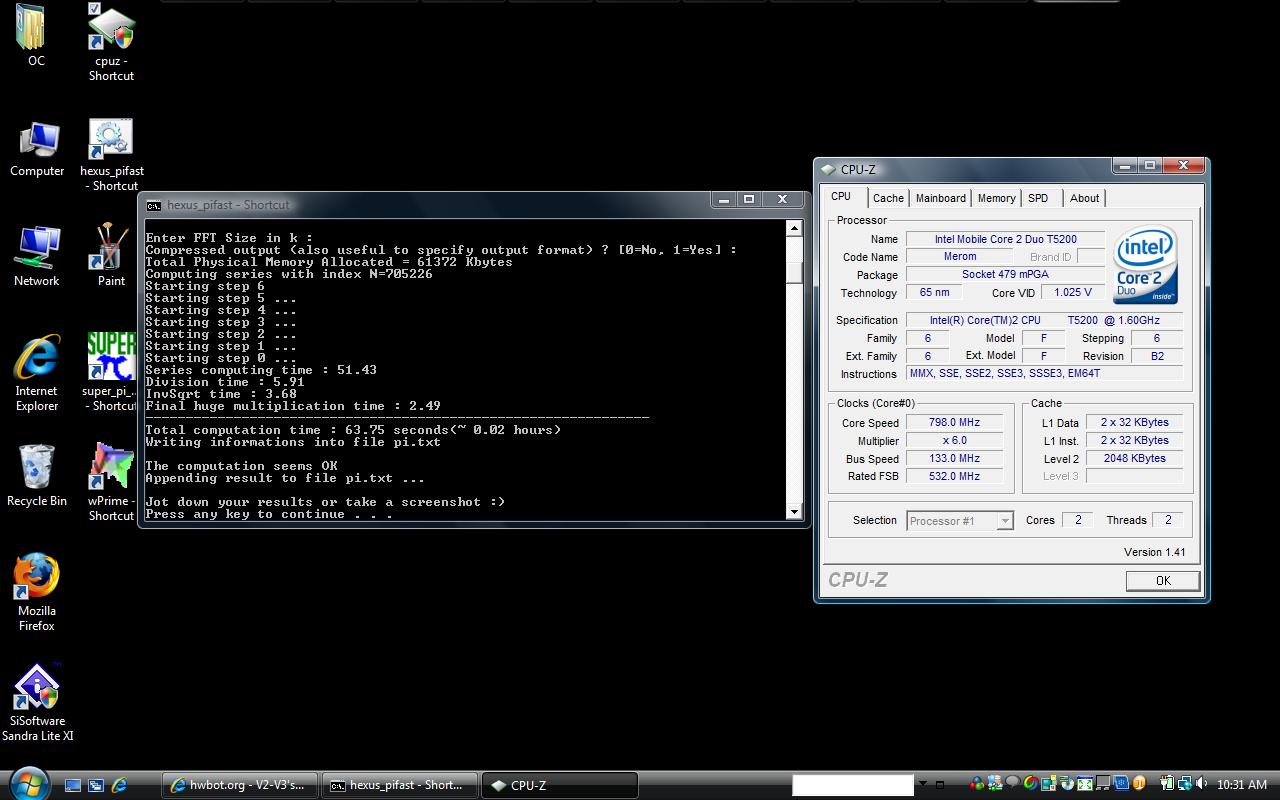Switch to the Mainboard tab
Image resolution: width=1280 pixels, height=800 pixels.
(941, 198)
